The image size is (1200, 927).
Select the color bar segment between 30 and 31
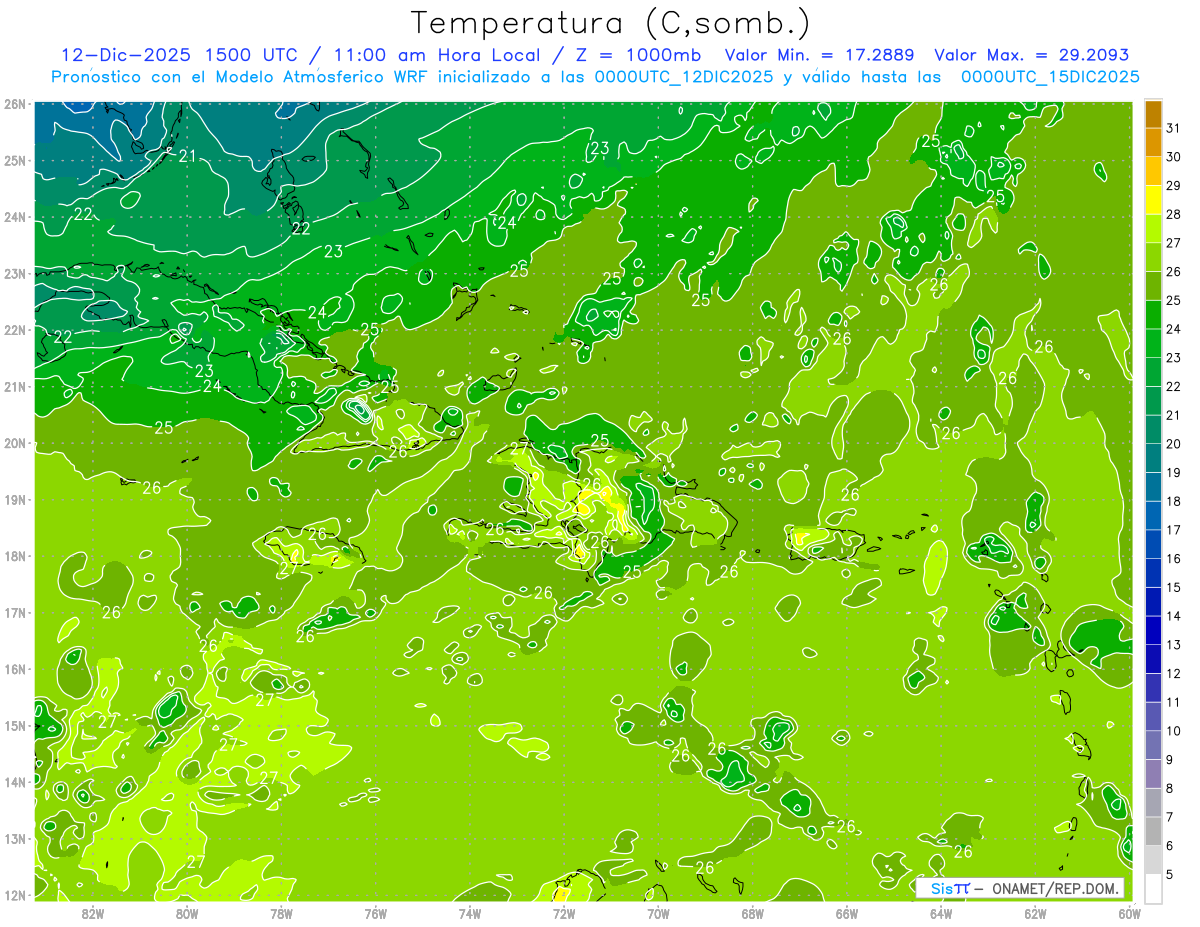pyautogui.click(x=1153, y=143)
